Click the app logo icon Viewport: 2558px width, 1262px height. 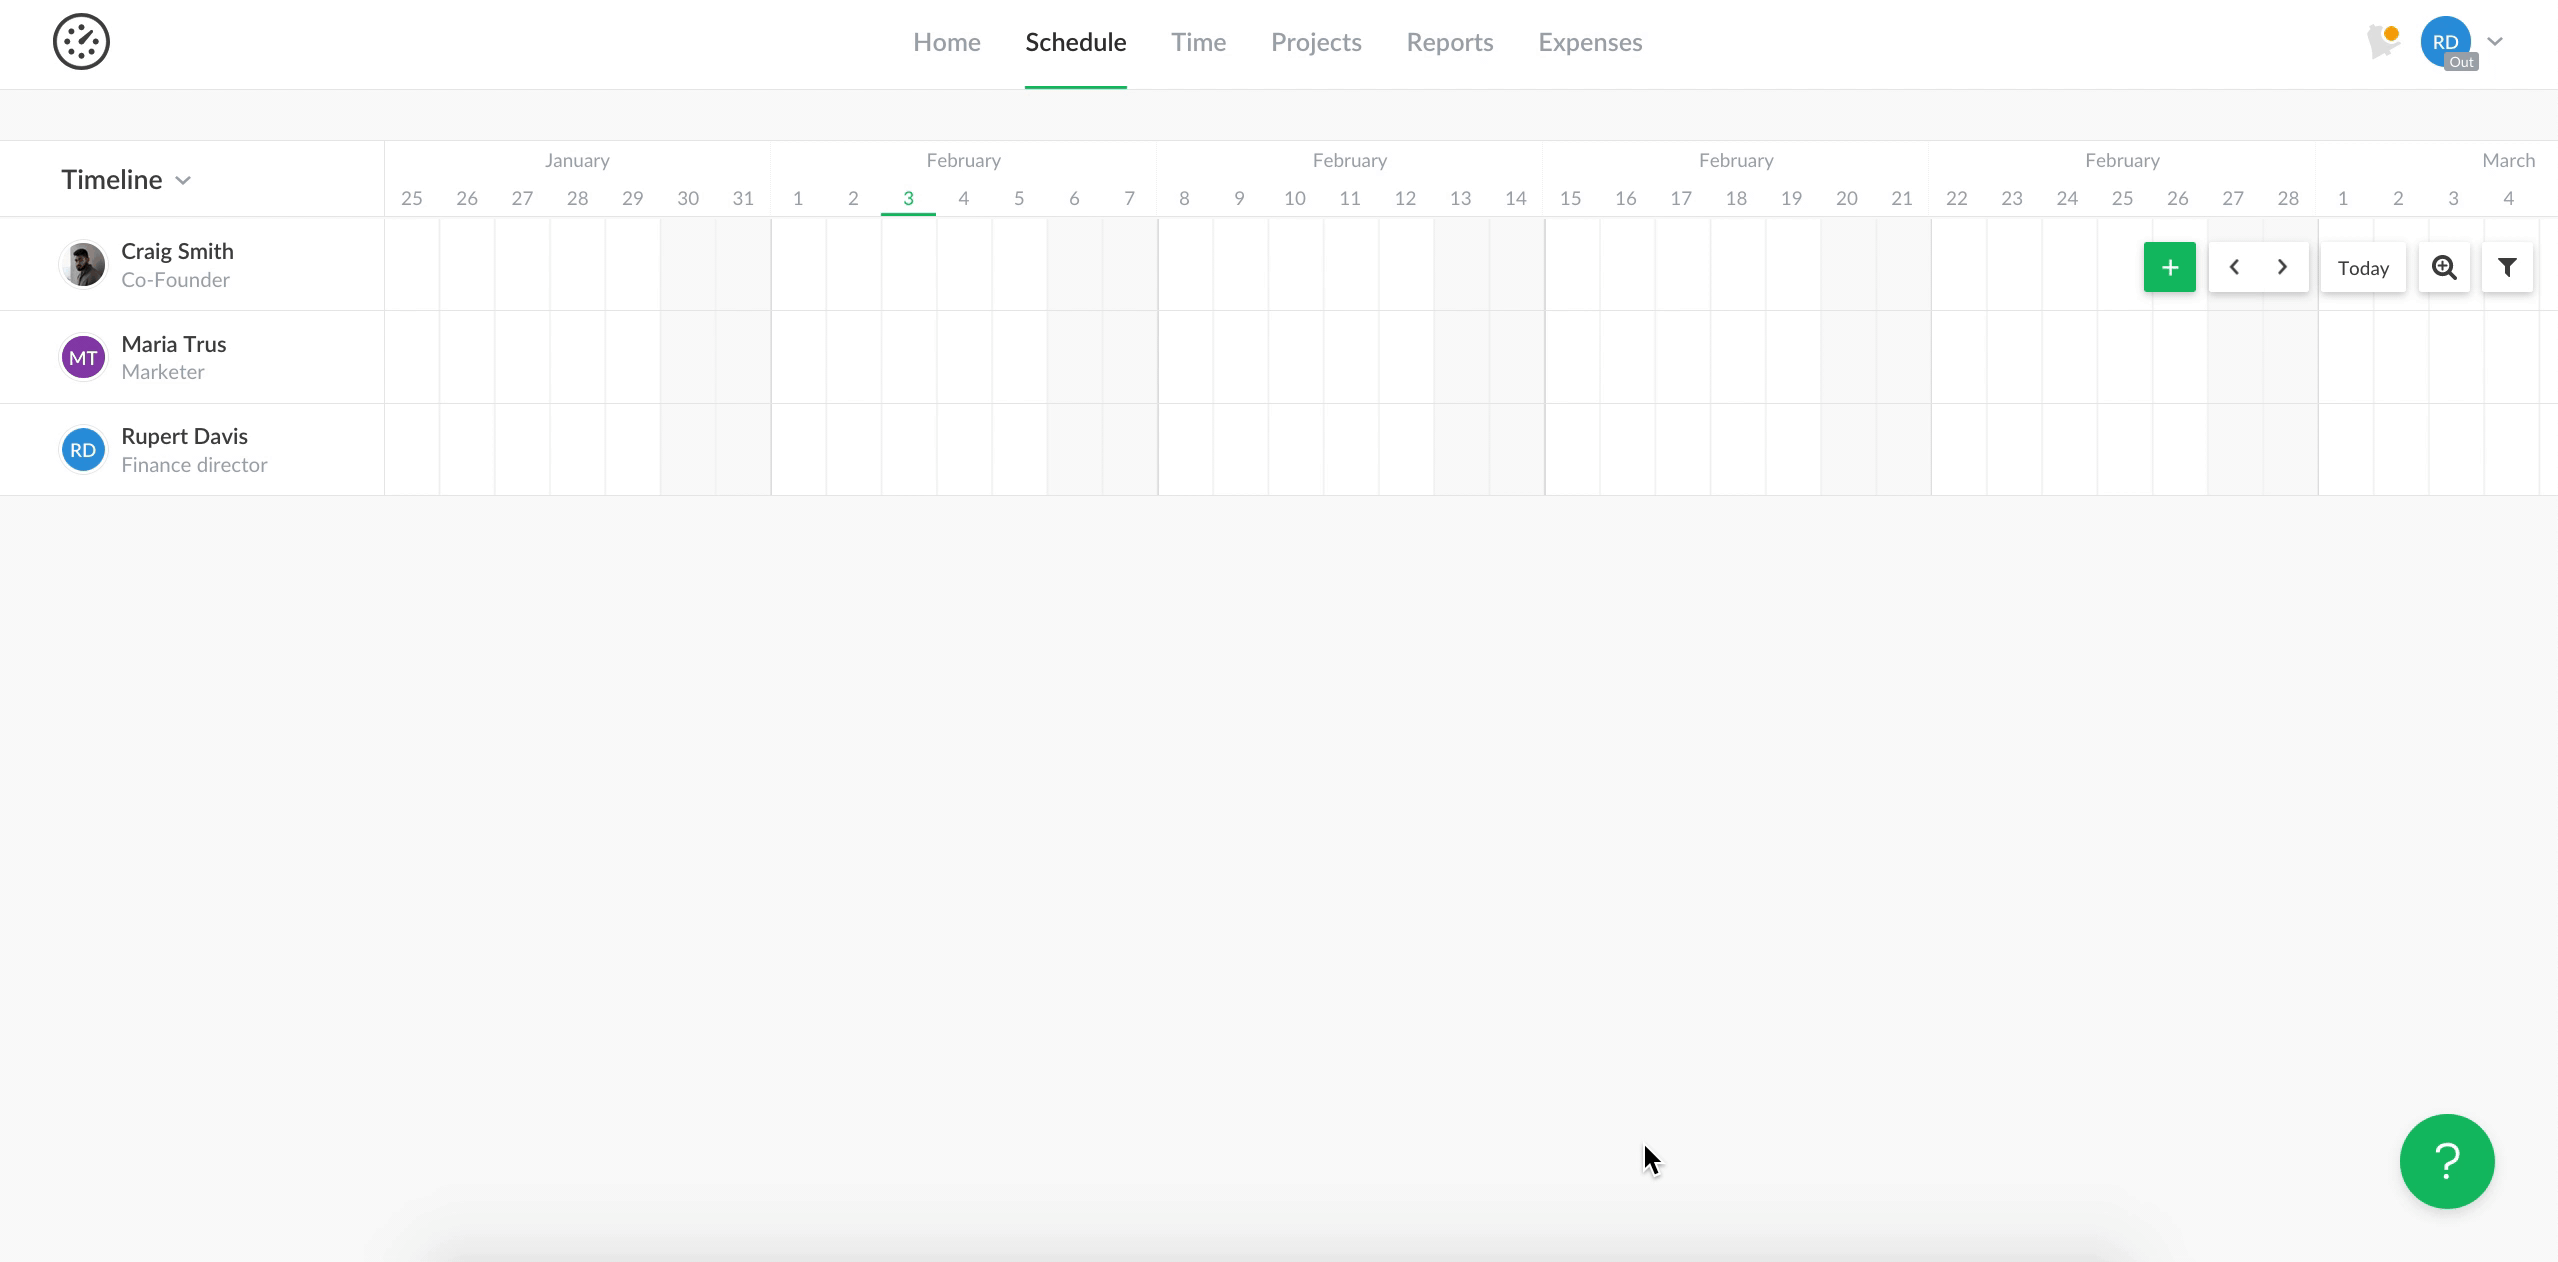pos(81,42)
